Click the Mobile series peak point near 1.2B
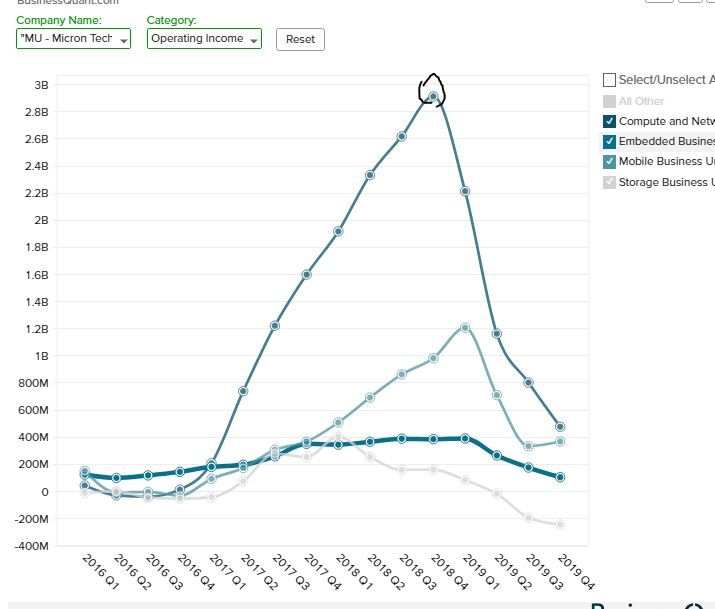 click(465, 328)
